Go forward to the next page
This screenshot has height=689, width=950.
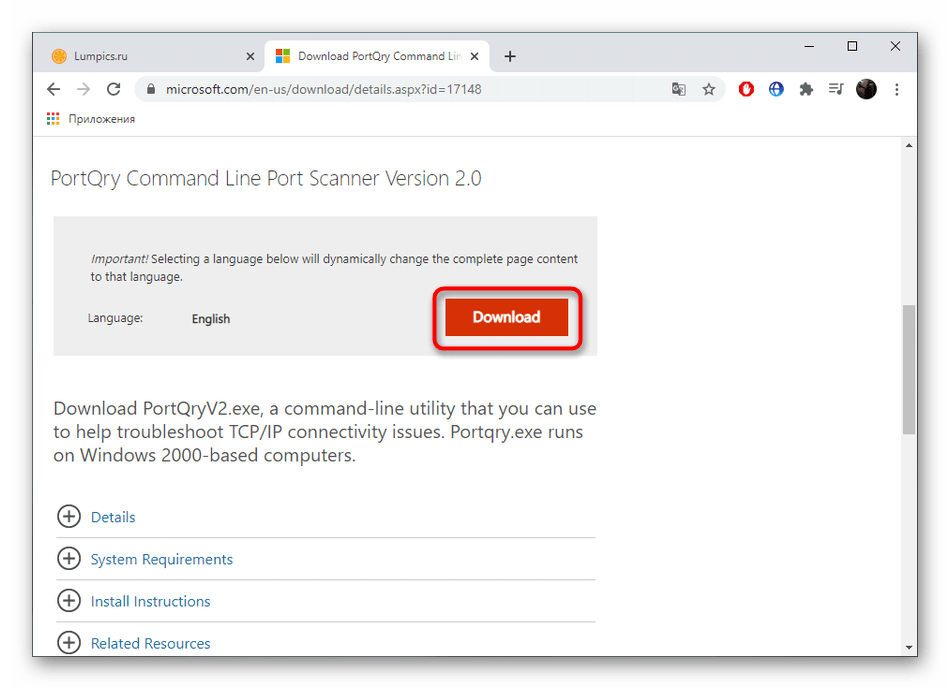tap(84, 89)
